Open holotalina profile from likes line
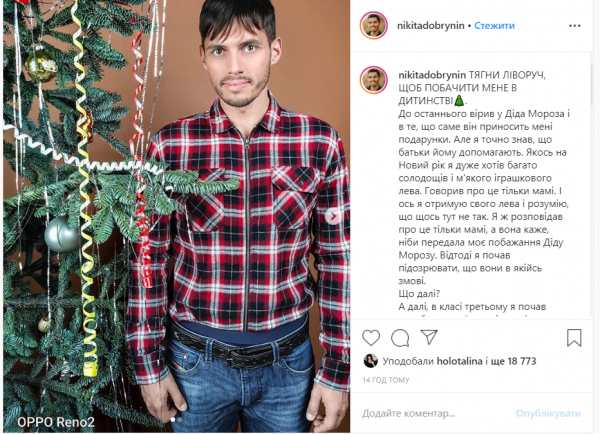Viewport: 600px width, 434px height. (459, 361)
